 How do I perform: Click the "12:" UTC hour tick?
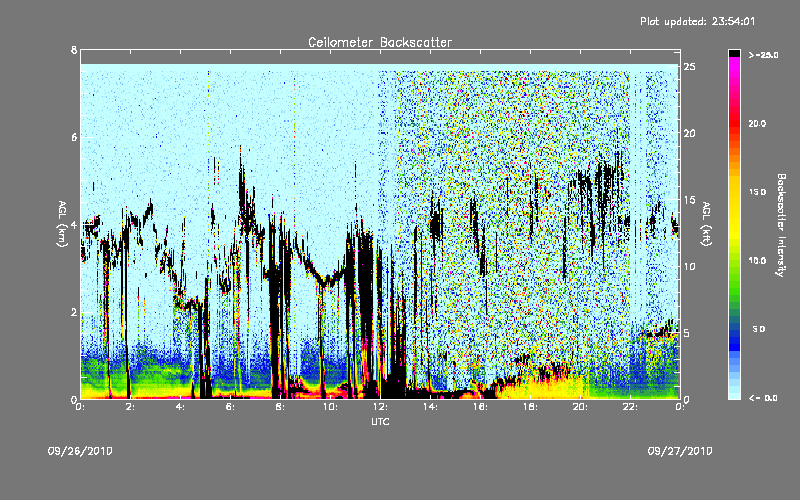380,407
